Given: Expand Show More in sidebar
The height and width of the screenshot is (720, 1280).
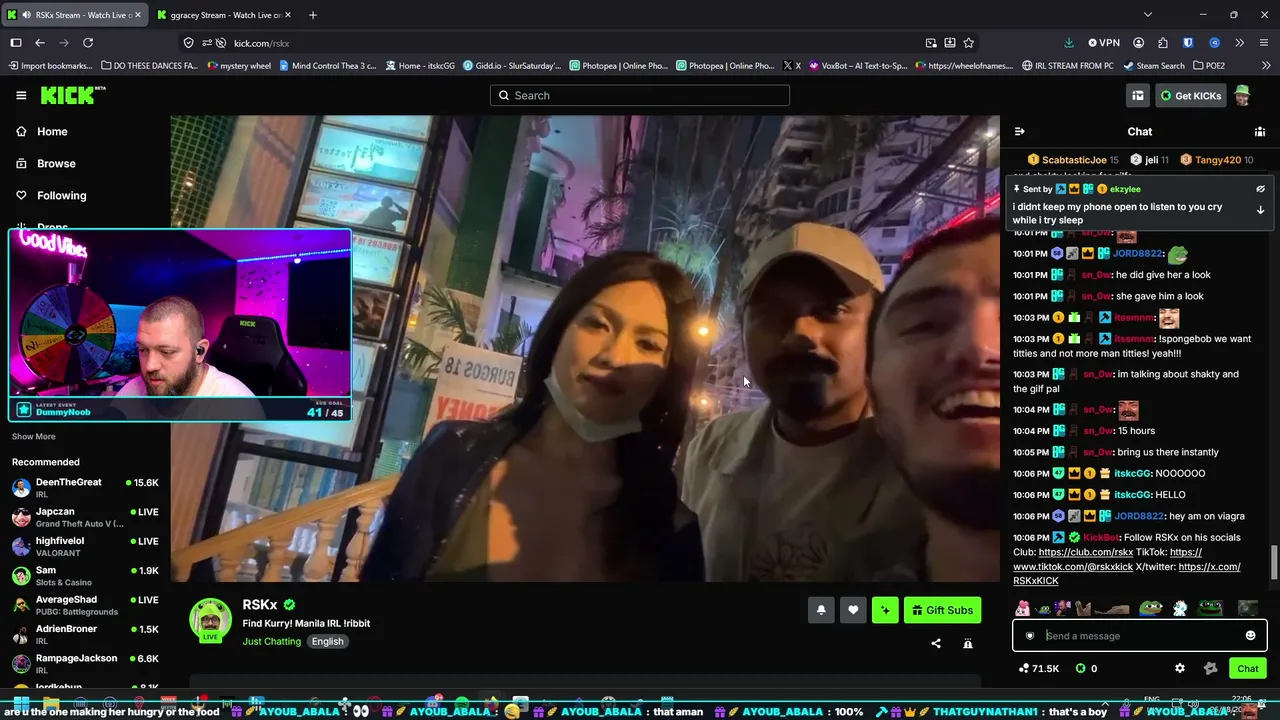Looking at the screenshot, I should 34,436.
